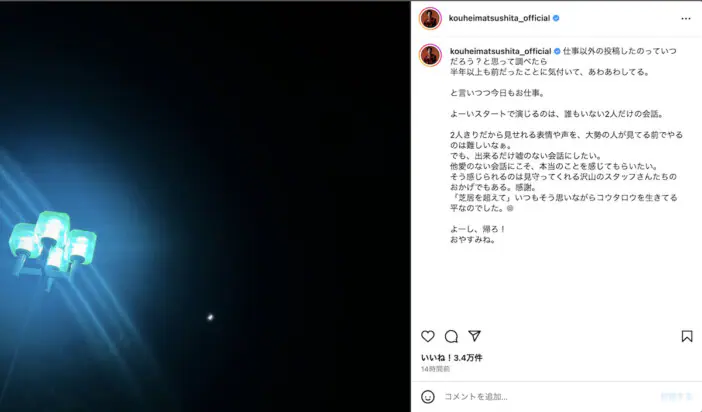Click the Japanese caption text body
This screenshot has height=412, width=702.
[566, 145]
